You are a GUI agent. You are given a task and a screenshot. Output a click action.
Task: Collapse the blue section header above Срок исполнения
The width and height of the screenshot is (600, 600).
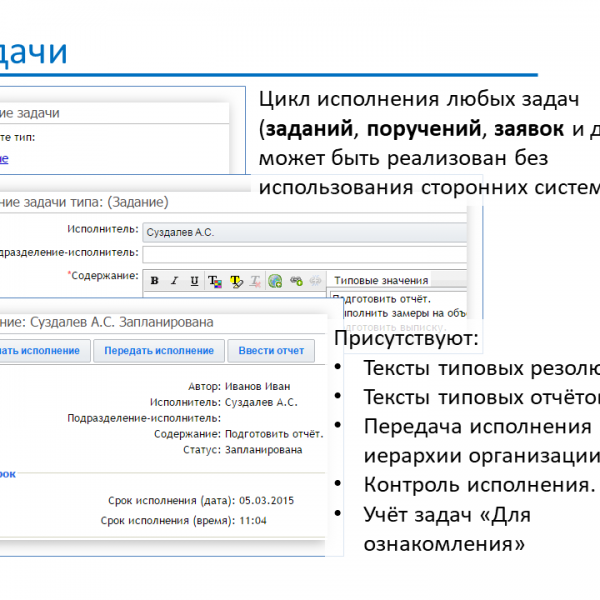click(8, 473)
